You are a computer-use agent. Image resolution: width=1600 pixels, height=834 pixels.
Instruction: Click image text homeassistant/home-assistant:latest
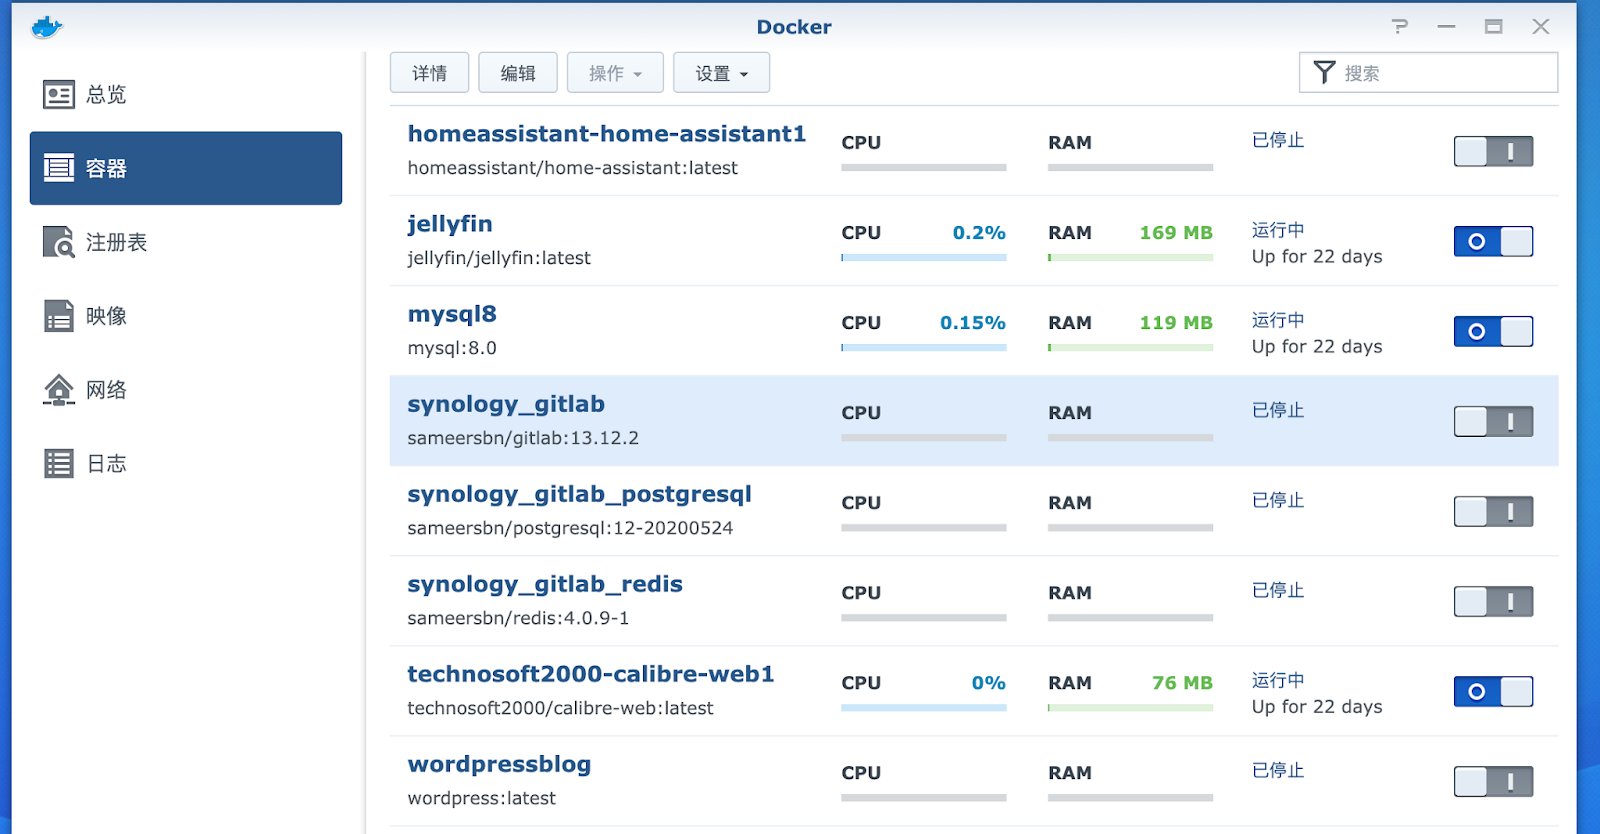[572, 168]
